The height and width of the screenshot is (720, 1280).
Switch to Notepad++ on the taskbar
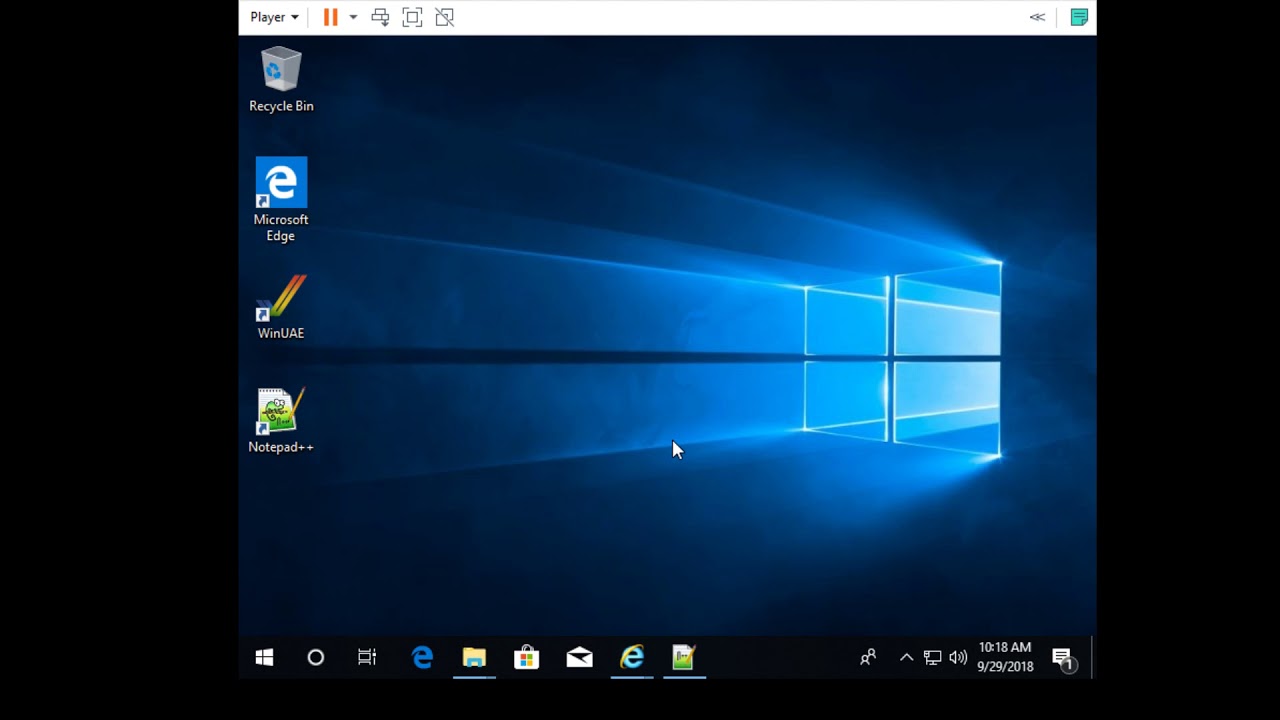(x=684, y=657)
